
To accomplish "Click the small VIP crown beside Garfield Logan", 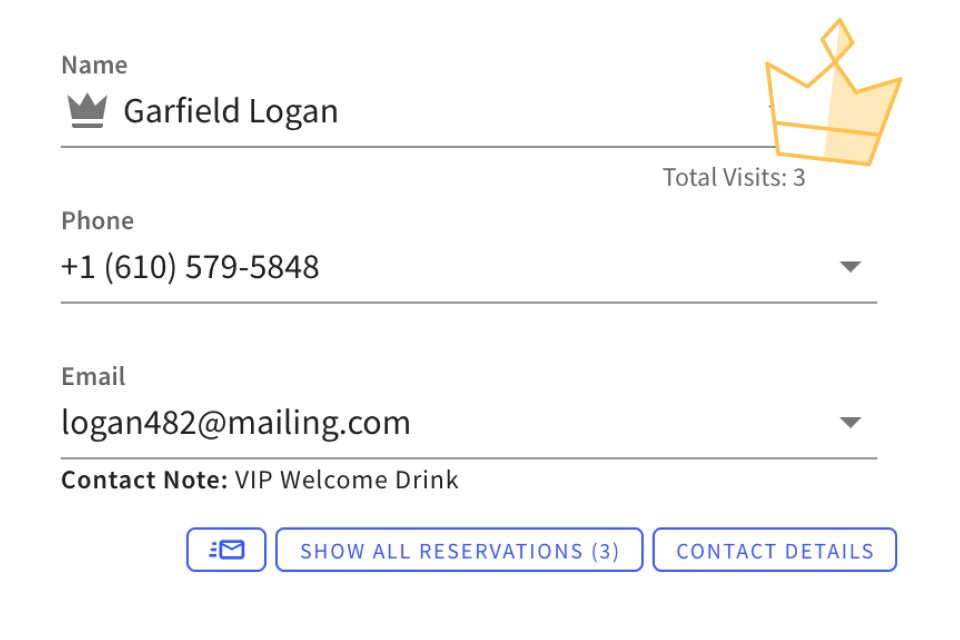I will [x=87, y=111].
